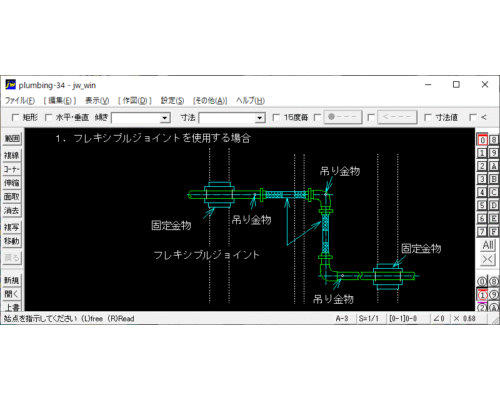
Task: Select layer group 8 circle button
Action: (x=494, y=282)
